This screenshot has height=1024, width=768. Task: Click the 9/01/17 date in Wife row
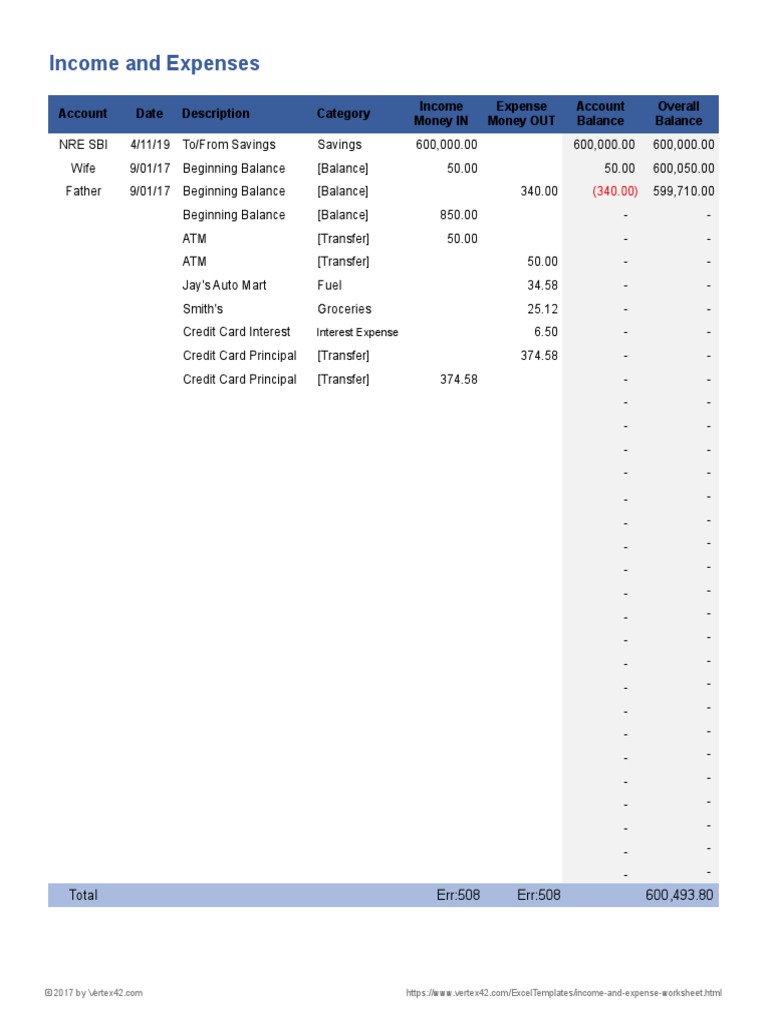click(x=150, y=168)
